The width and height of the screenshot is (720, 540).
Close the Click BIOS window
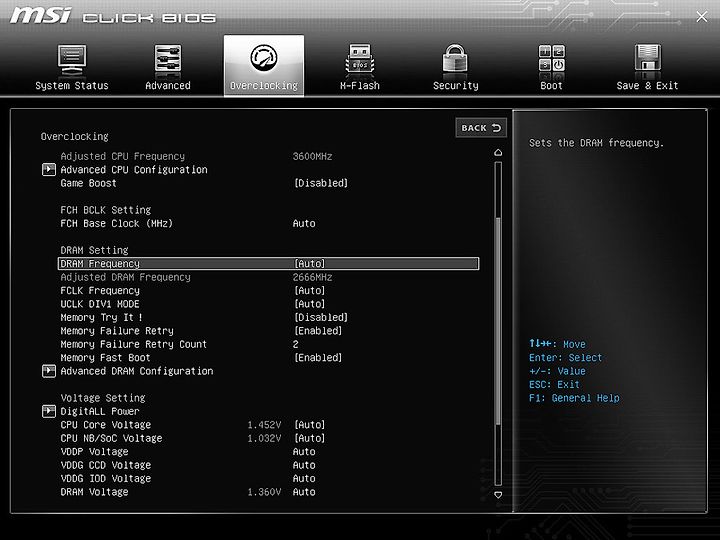click(702, 17)
